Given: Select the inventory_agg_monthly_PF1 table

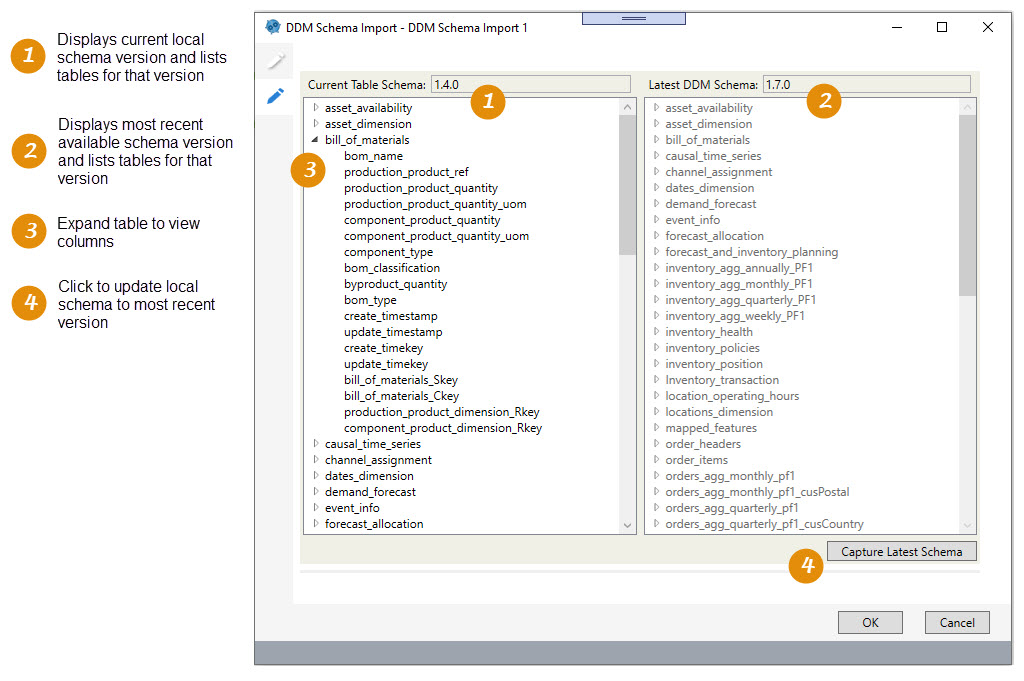Looking at the screenshot, I should coord(739,284).
